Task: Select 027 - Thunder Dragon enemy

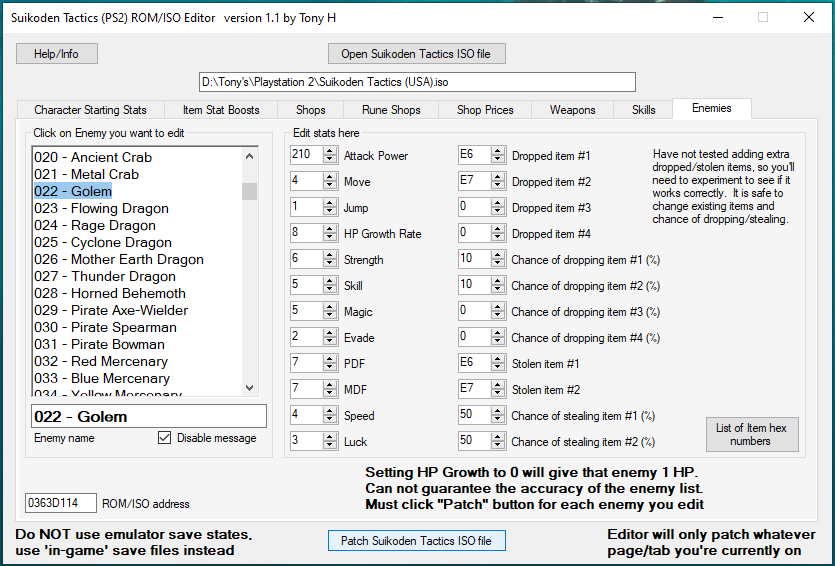Action: (136, 277)
